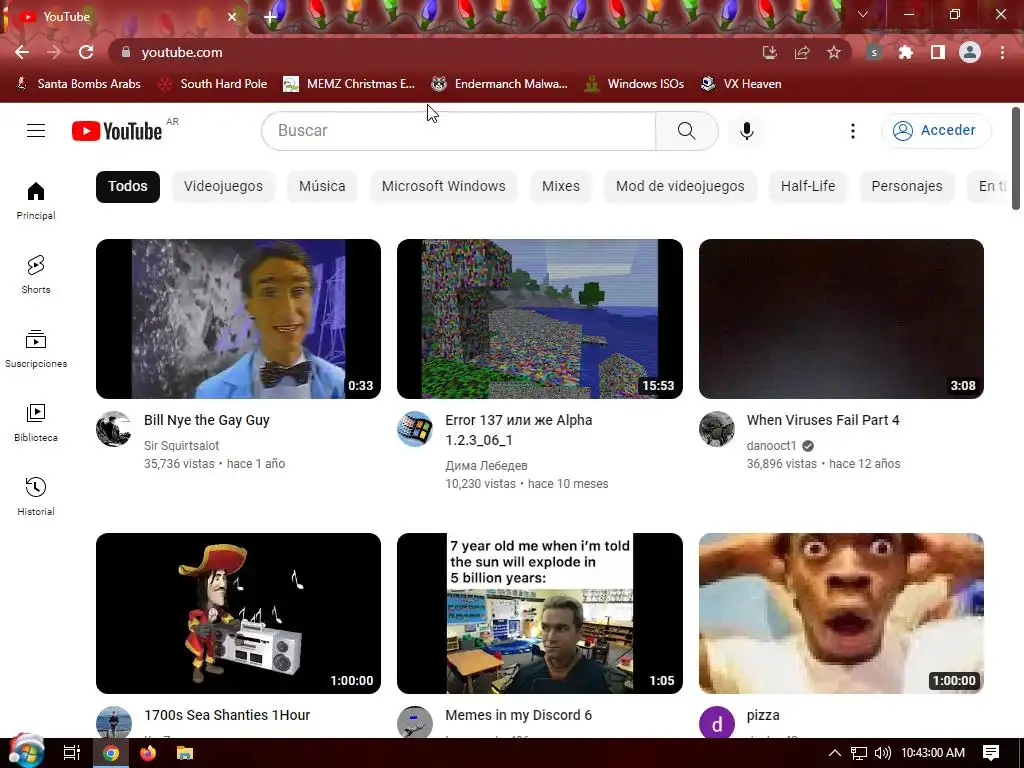Select the Videojuegos filter chip
1024x768 pixels.
click(223, 186)
